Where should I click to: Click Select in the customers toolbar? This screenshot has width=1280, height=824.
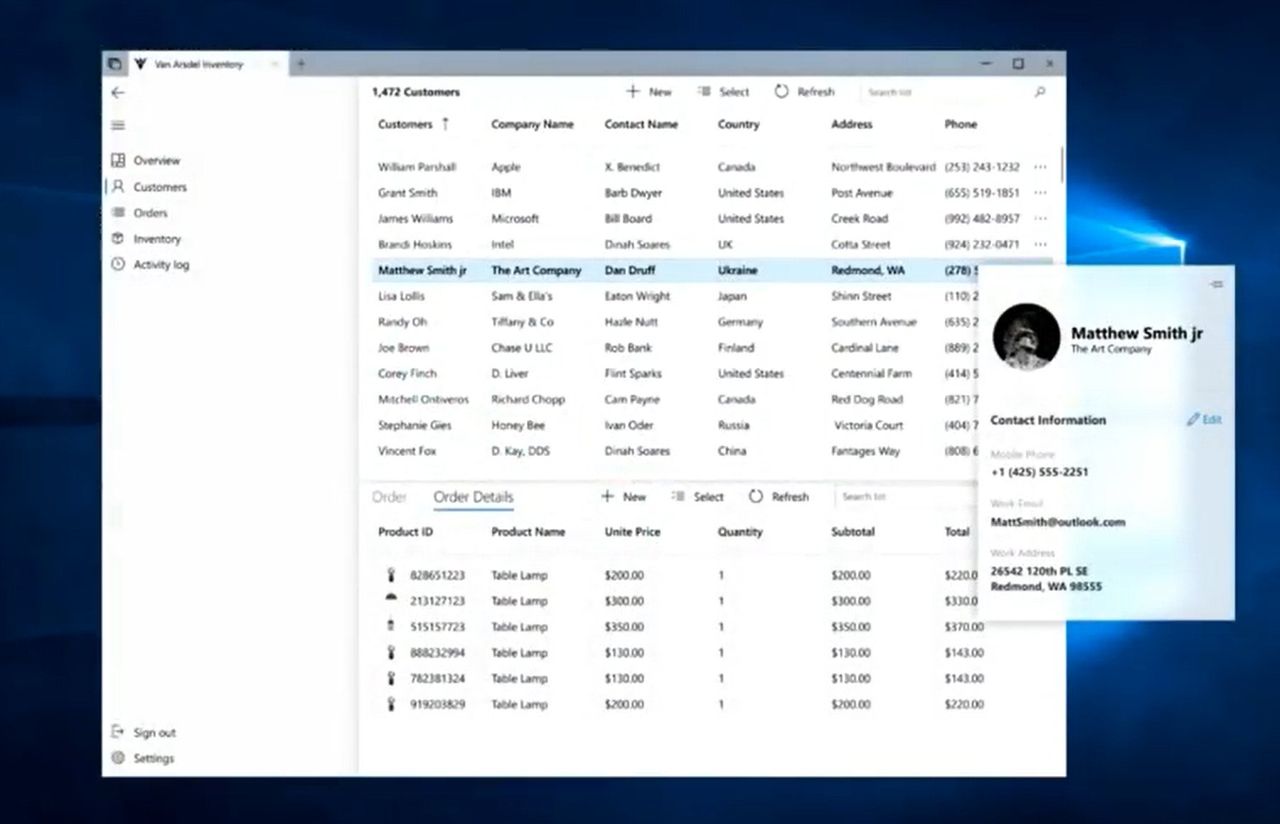723,92
